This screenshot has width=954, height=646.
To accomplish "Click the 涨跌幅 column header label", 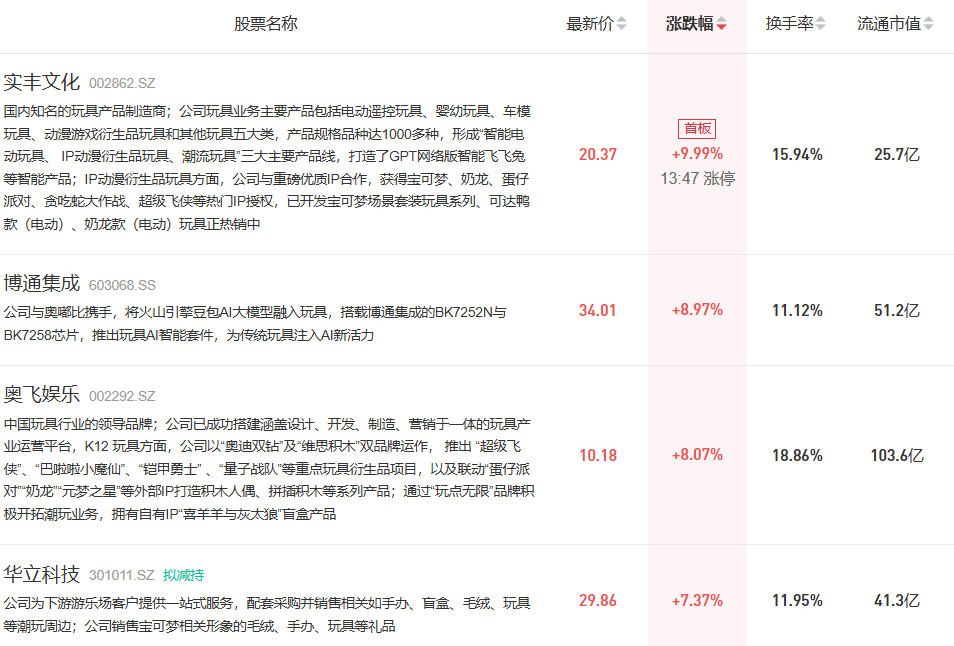I will tap(689, 24).
